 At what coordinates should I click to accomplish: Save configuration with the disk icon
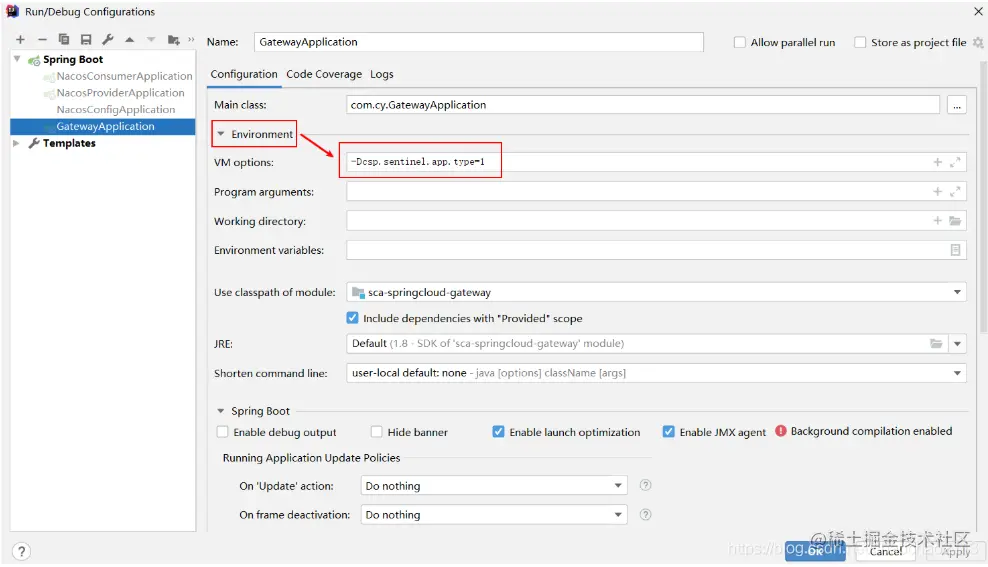pyautogui.click(x=86, y=40)
